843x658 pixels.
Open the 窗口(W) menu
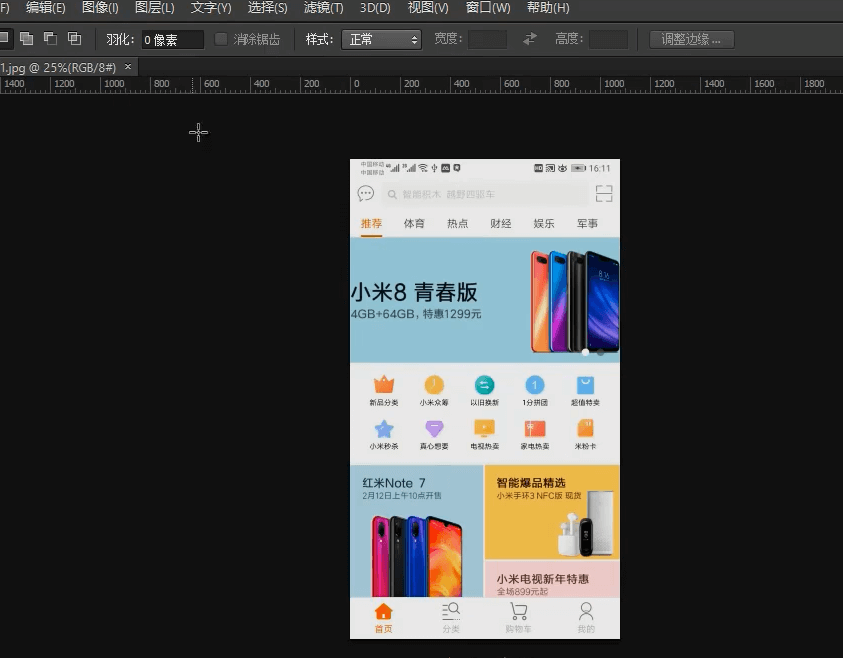click(x=487, y=8)
